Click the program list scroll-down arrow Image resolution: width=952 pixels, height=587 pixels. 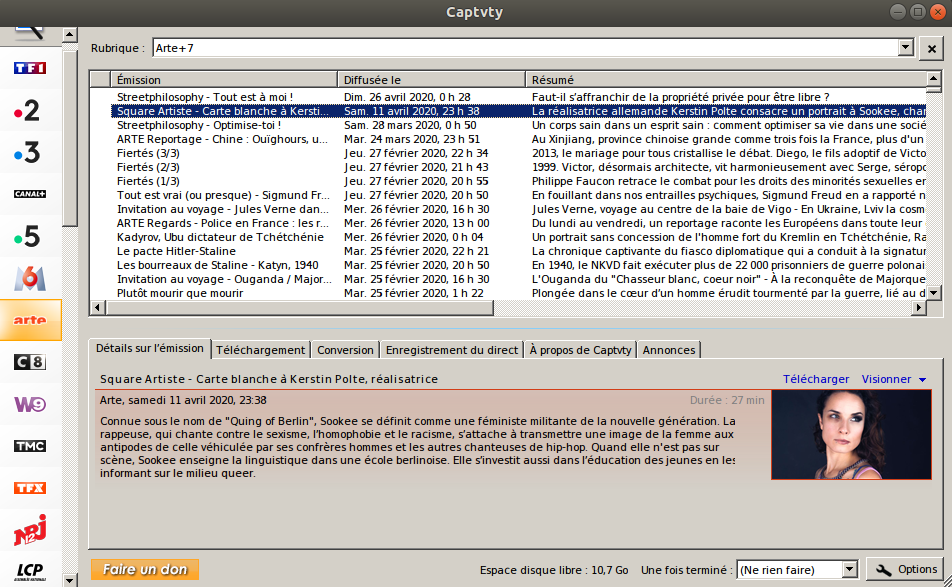click(x=933, y=293)
